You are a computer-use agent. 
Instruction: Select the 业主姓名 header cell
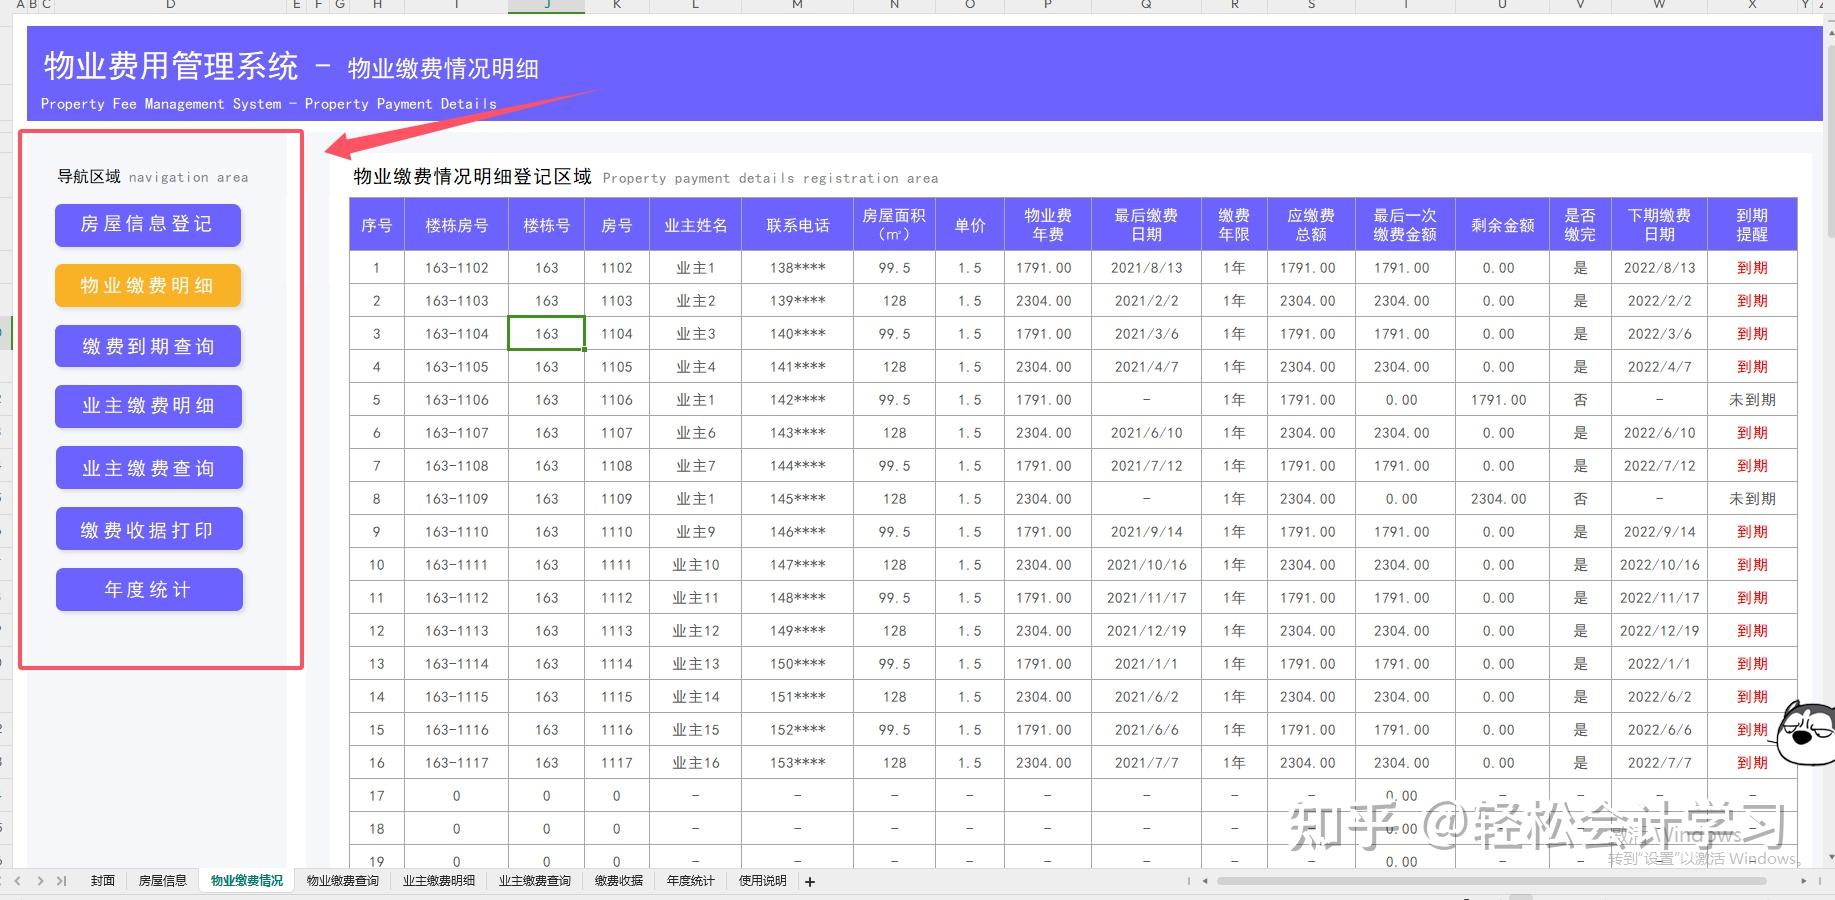696,225
